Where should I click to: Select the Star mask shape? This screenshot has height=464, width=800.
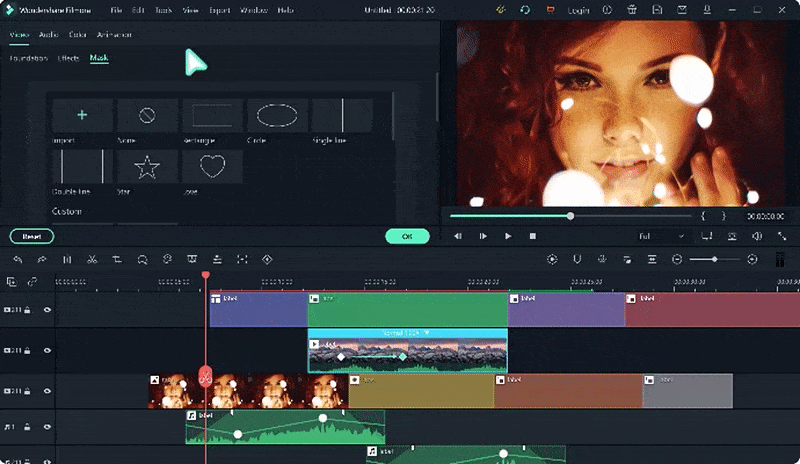tap(147, 167)
